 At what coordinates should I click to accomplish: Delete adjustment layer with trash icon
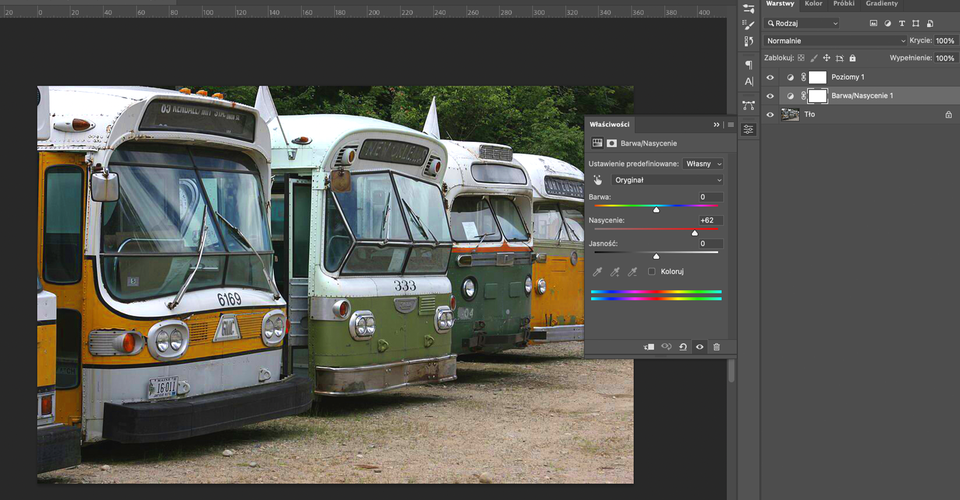[716, 347]
